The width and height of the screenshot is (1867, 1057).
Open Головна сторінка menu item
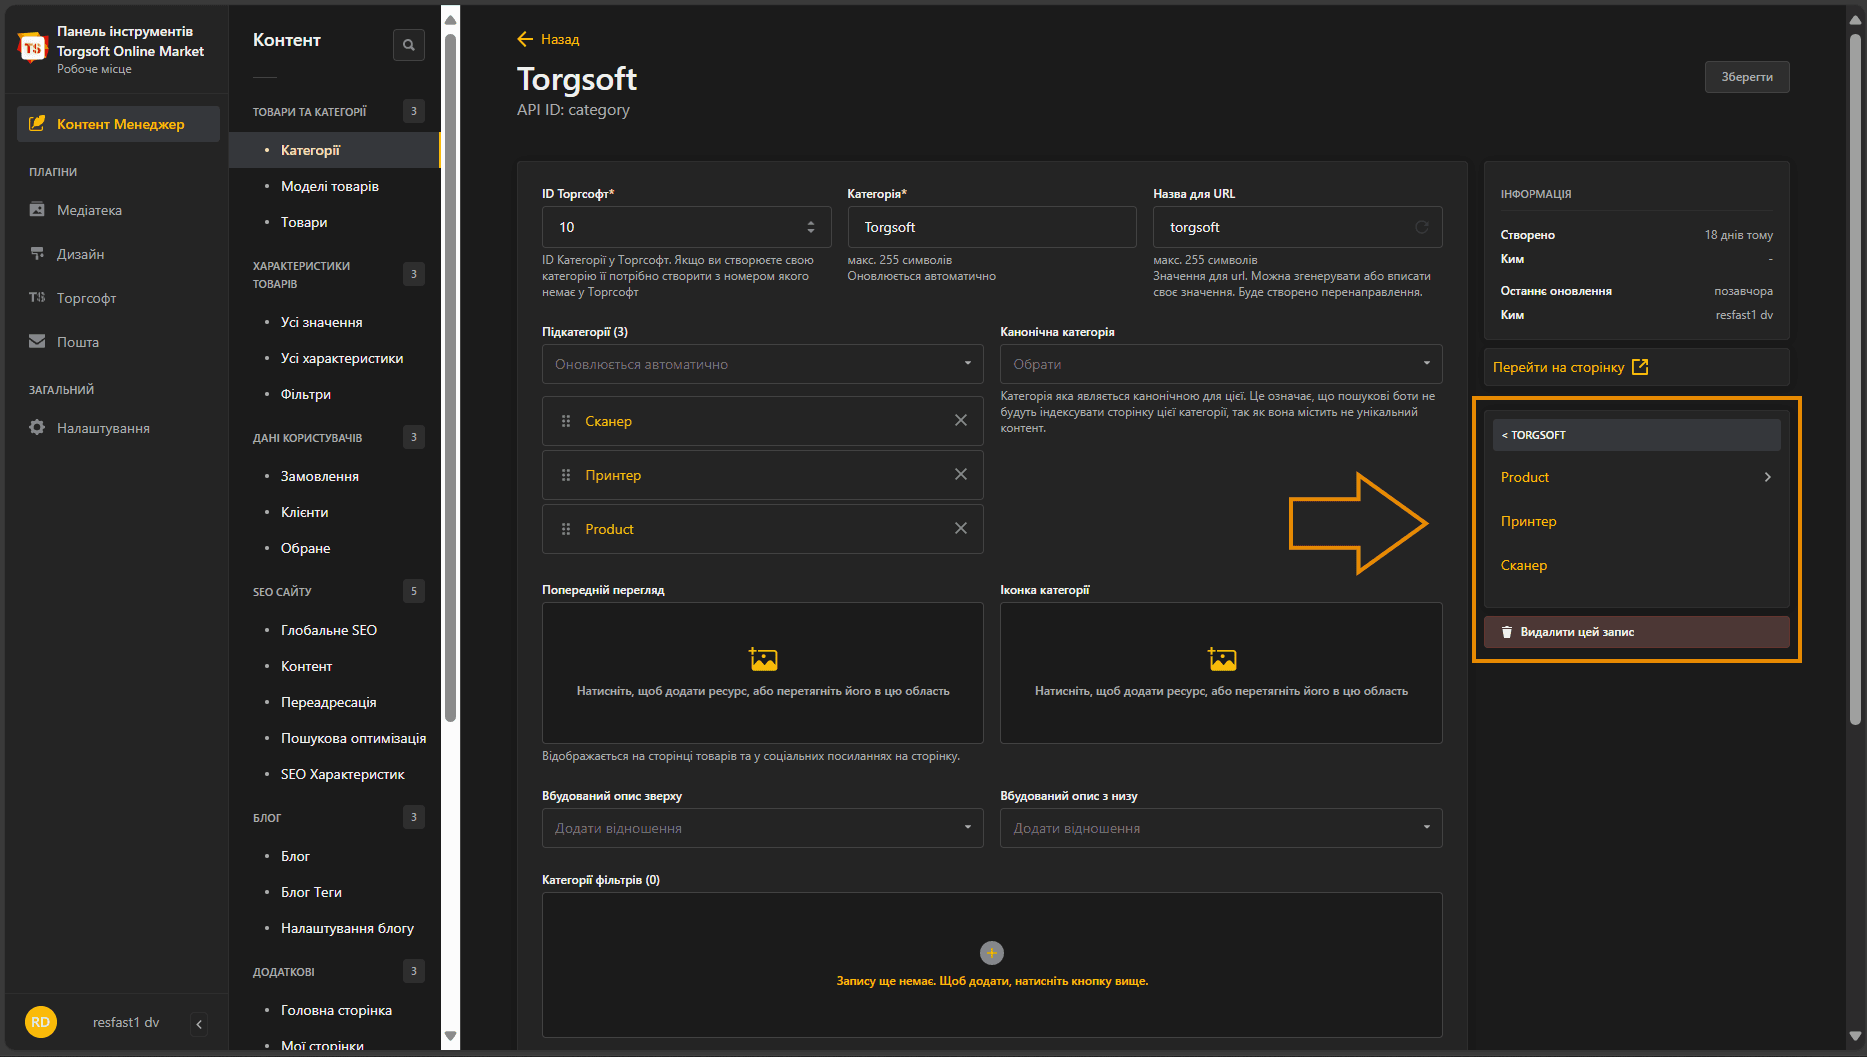click(334, 1010)
